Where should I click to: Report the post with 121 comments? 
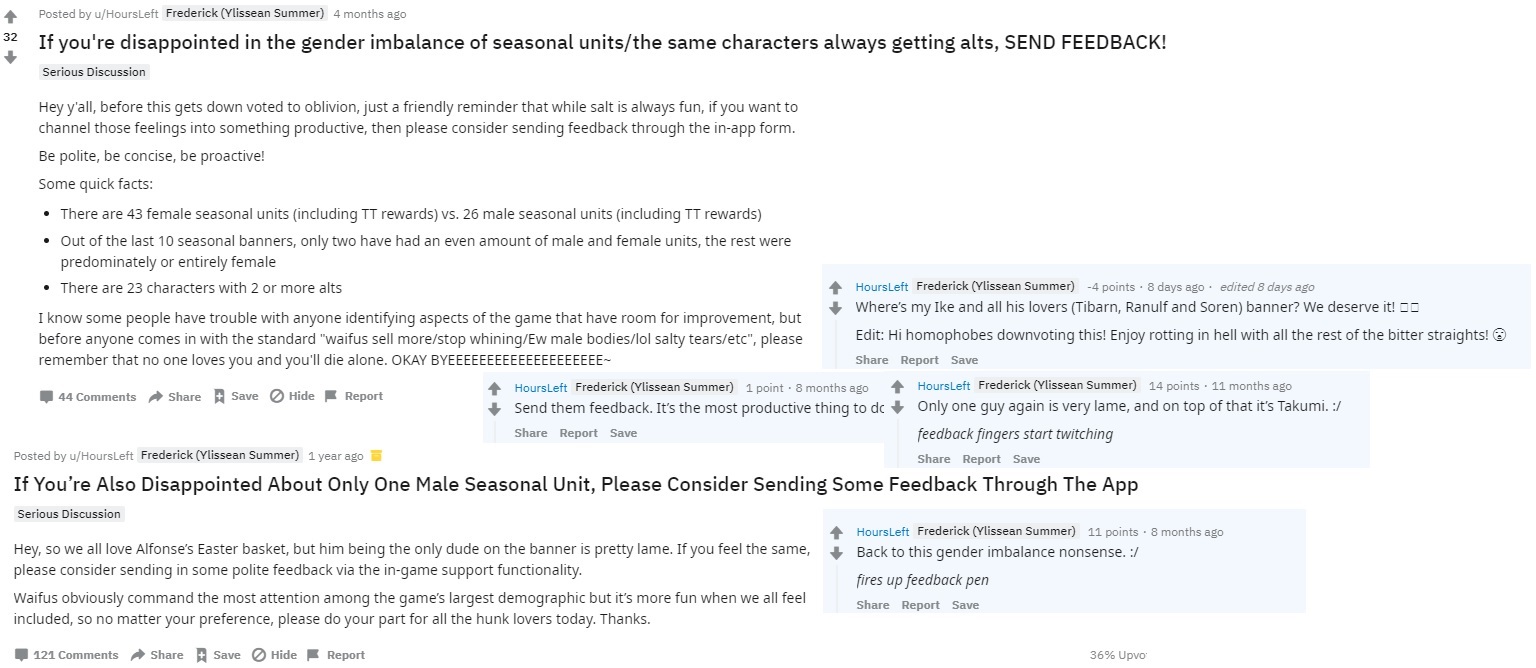click(335, 655)
